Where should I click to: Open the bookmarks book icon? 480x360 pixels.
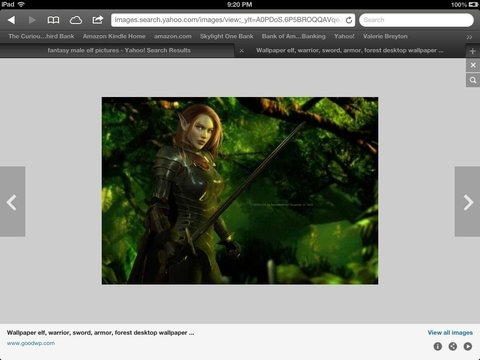pos(53,20)
